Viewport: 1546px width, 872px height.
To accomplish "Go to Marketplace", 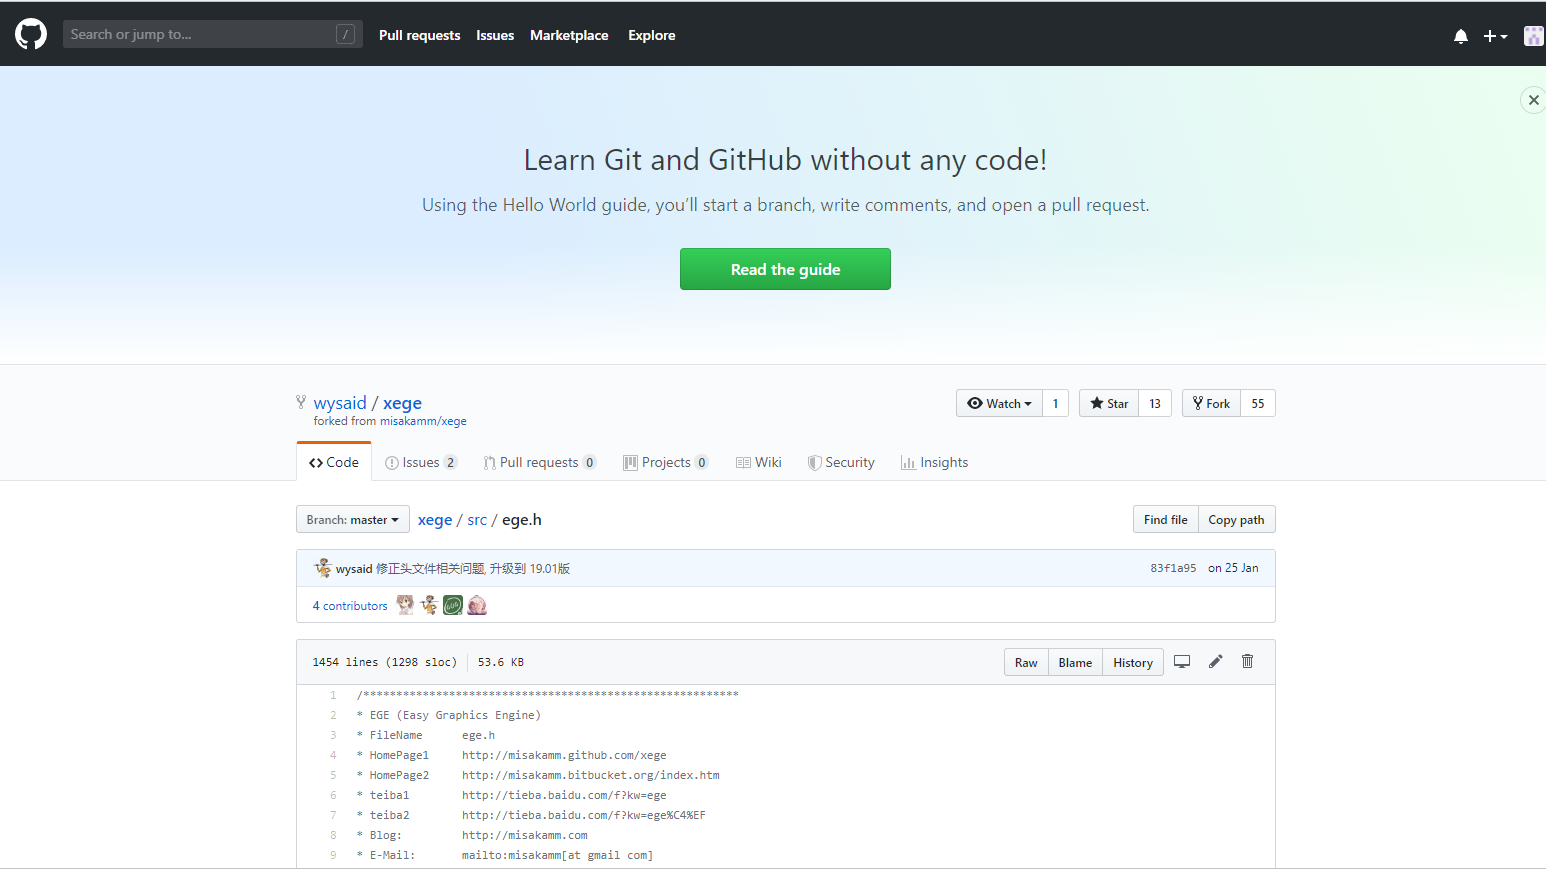I will coord(569,35).
